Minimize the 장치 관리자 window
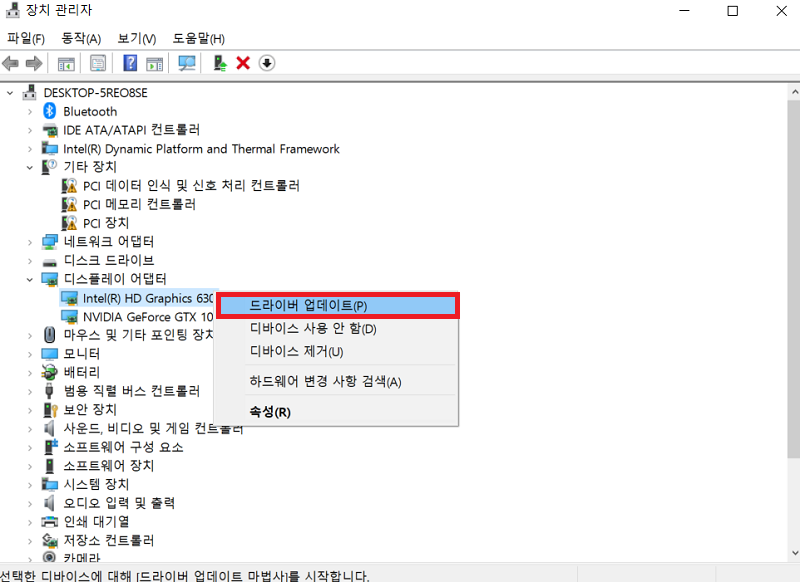Image resolution: width=800 pixels, height=582 pixels. (684, 11)
